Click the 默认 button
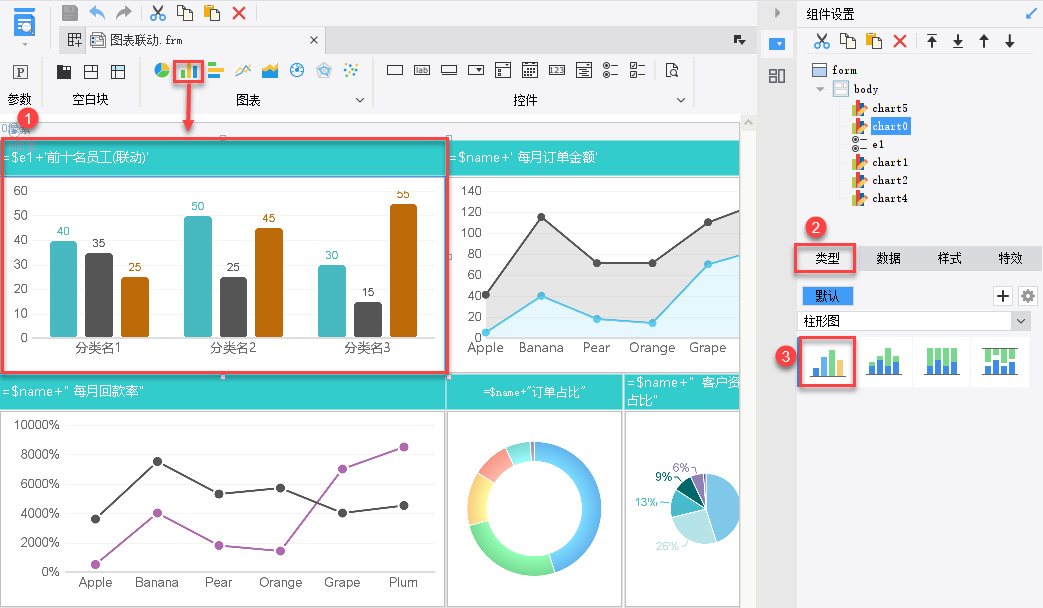 [x=827, y=296]
